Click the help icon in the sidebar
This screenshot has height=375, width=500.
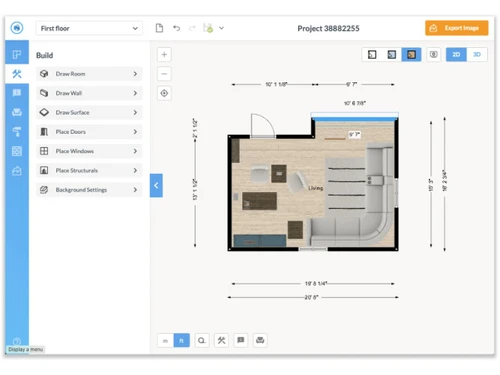coord(17,341)
